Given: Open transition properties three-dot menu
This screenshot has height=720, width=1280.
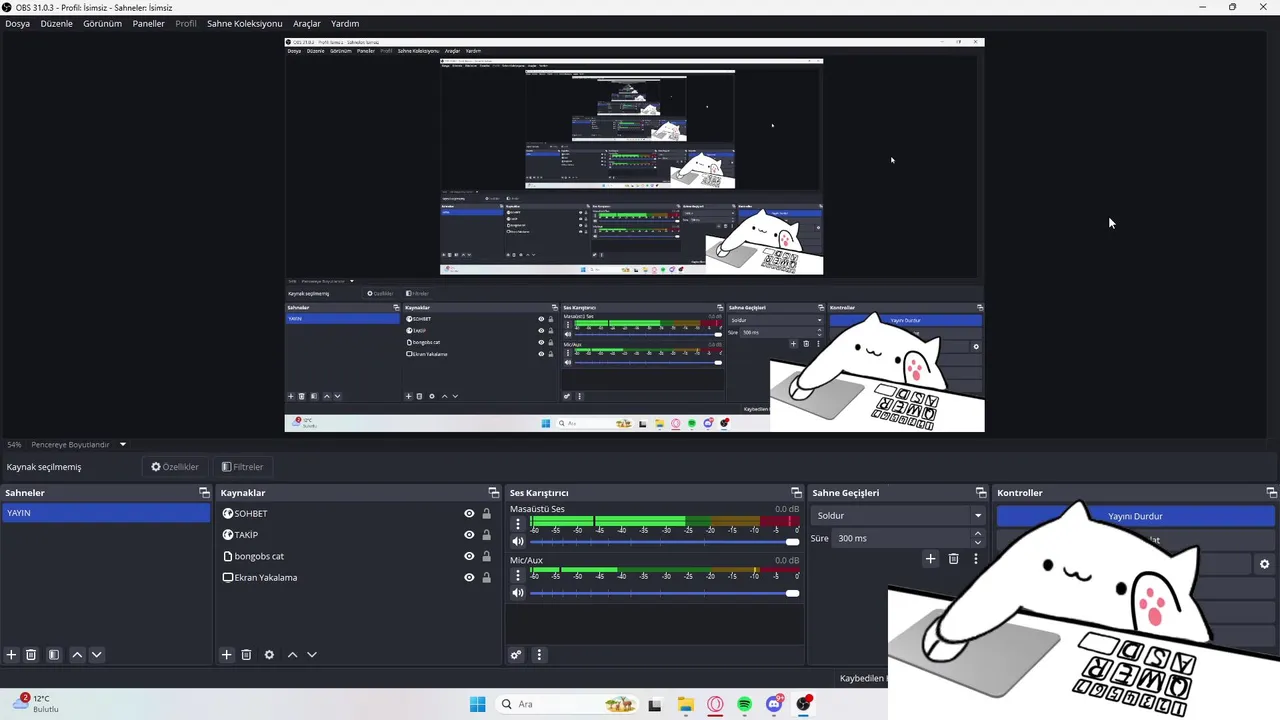Looking at the screenshot, I should point(976,559).
